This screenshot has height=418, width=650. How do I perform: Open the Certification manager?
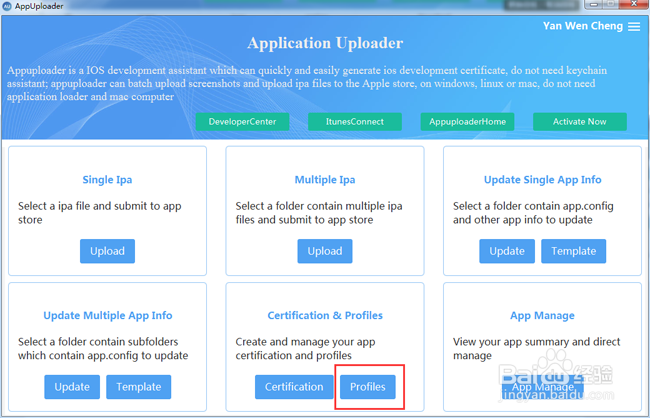point(294,387)
